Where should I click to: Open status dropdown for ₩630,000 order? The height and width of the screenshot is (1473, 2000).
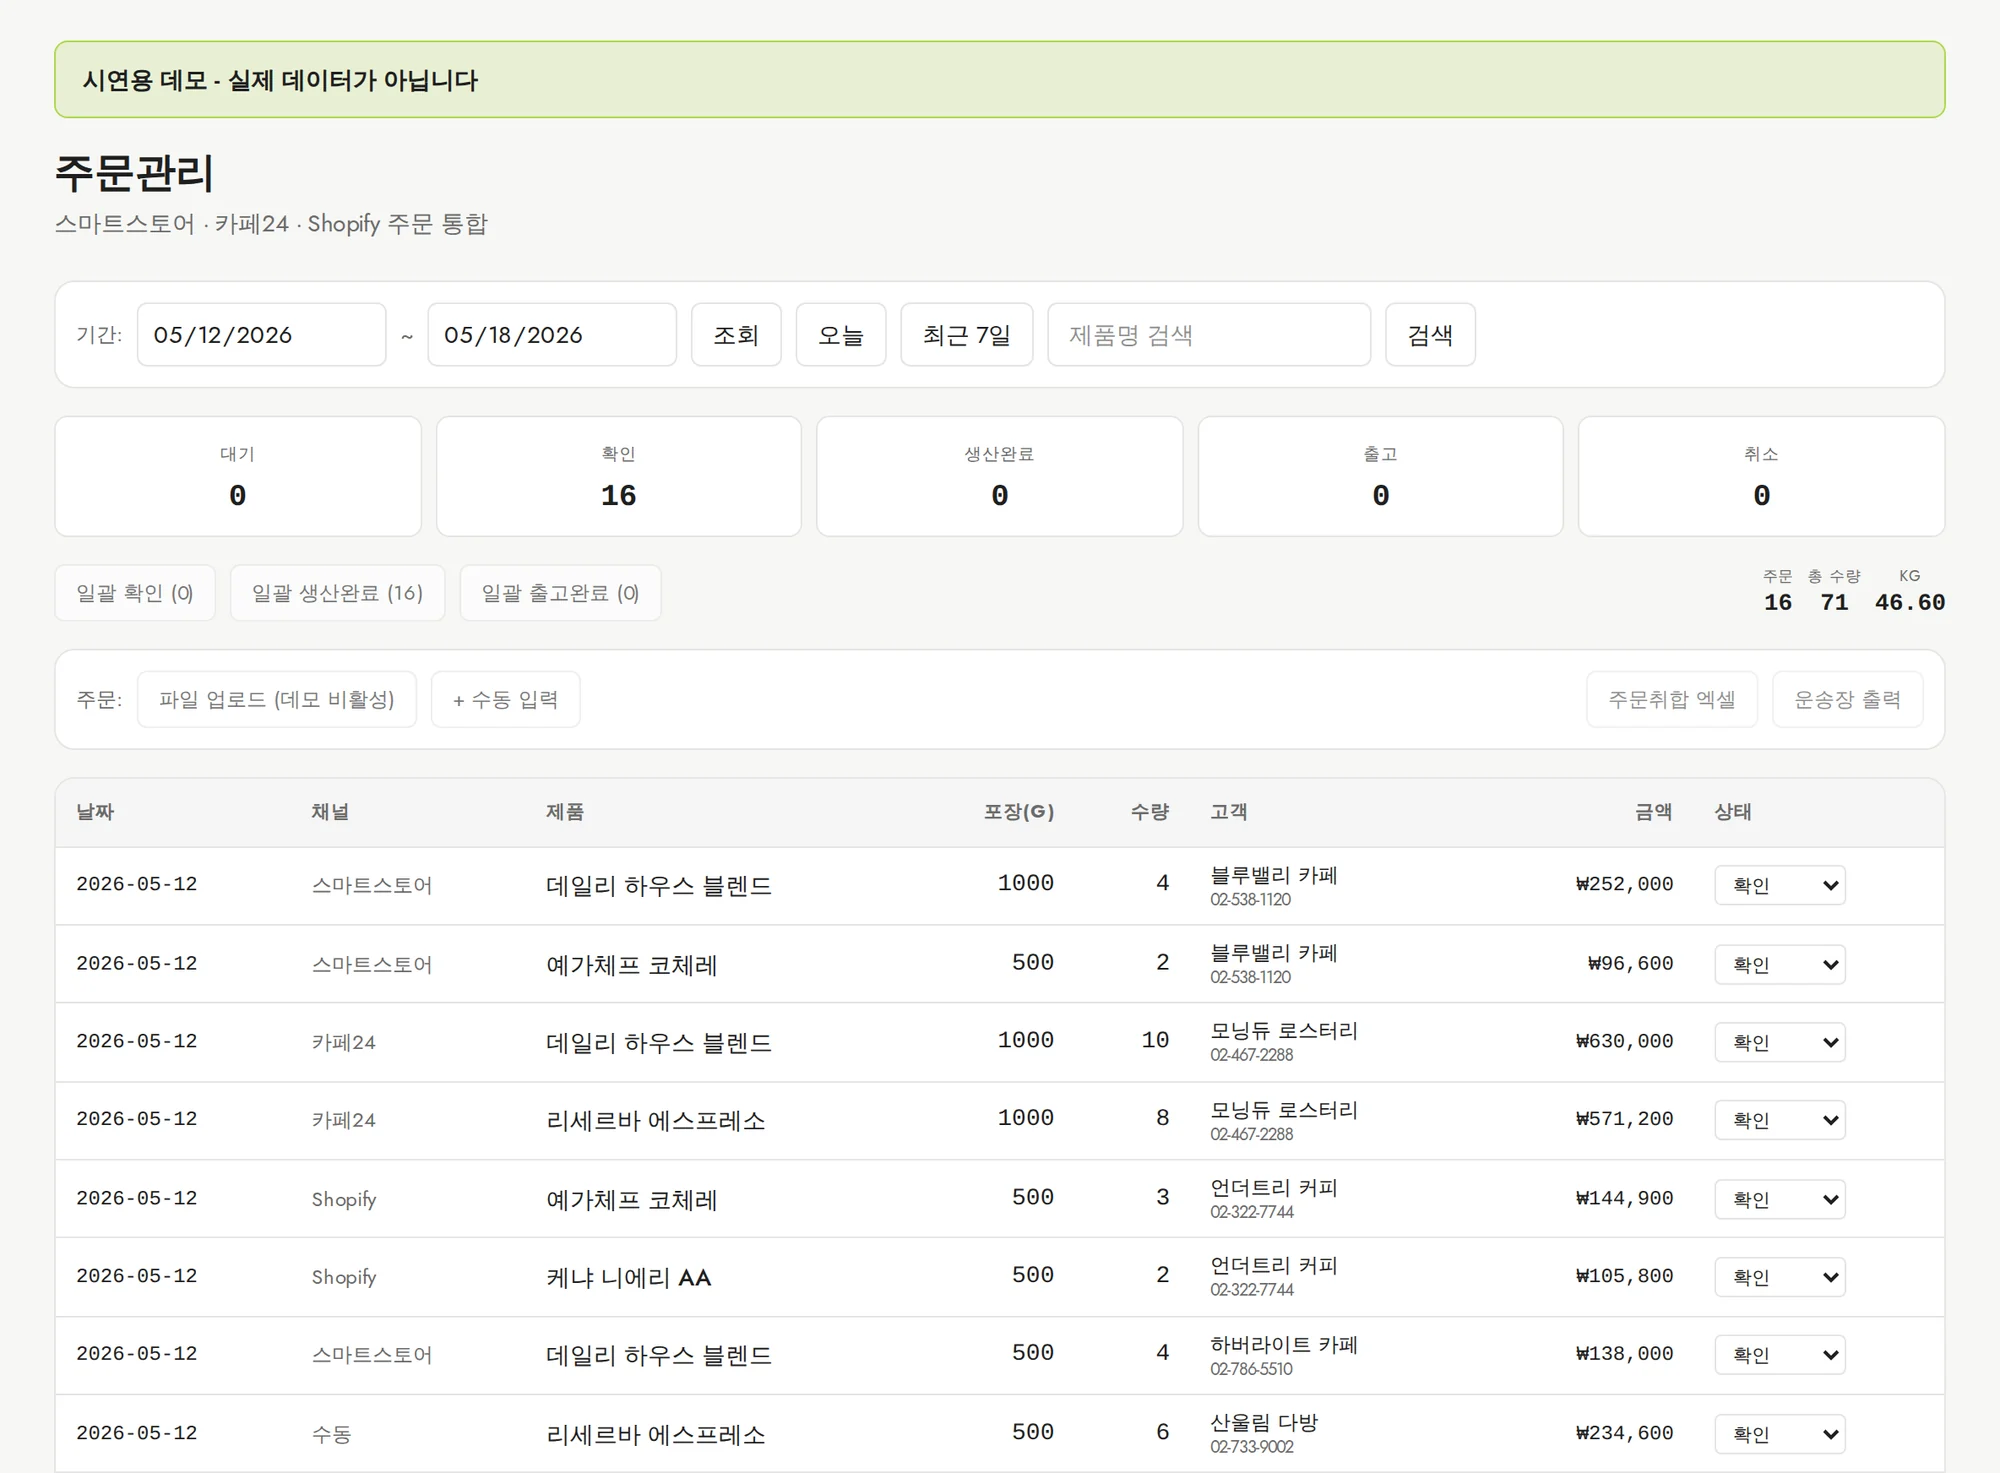[x=1780, y=1042]
